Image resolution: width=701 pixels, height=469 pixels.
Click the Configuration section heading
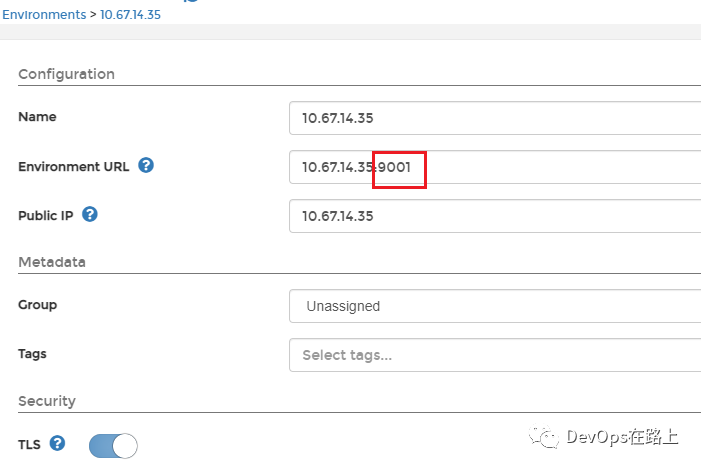(x=66, y=74)
